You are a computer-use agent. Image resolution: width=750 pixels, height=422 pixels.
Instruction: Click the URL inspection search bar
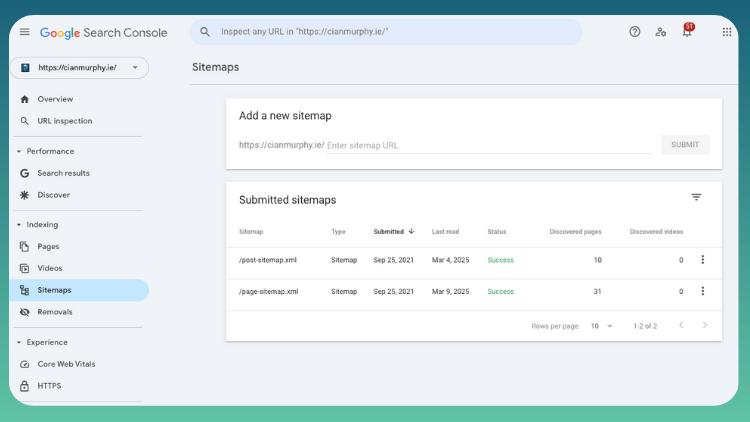[x=386, y=32]
